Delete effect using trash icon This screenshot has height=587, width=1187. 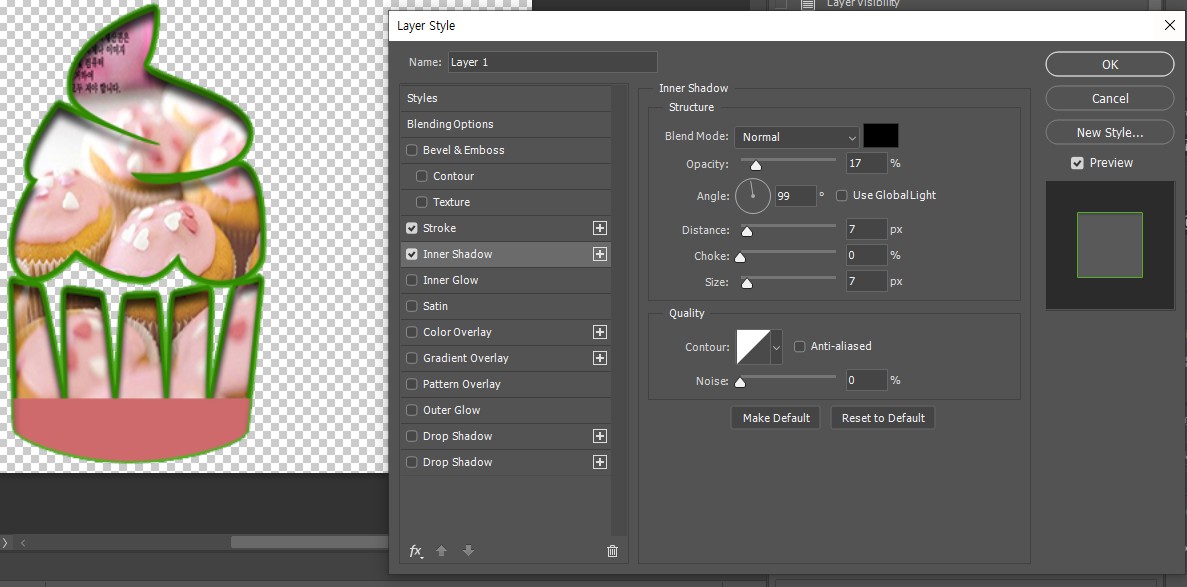(x=612, y=551)
